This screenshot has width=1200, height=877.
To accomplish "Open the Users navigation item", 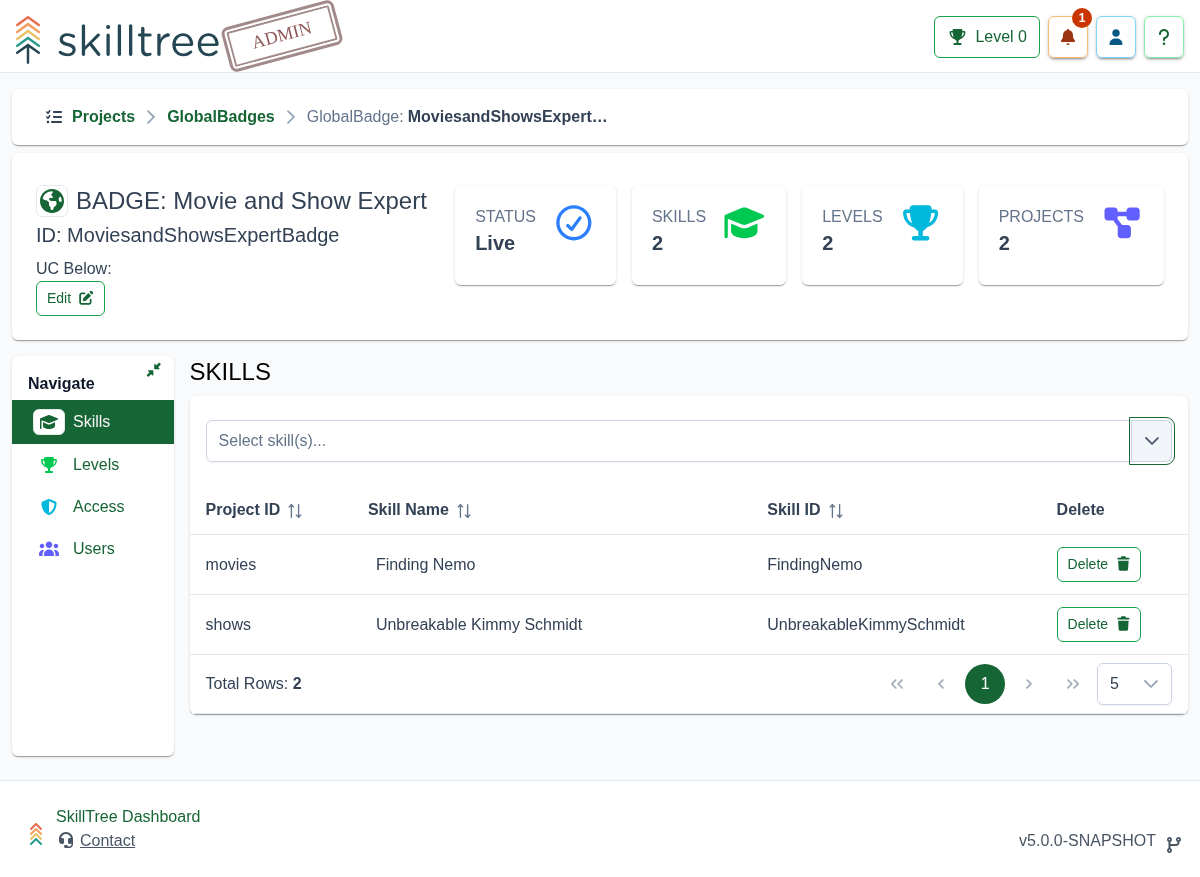I will coord(93,549).
